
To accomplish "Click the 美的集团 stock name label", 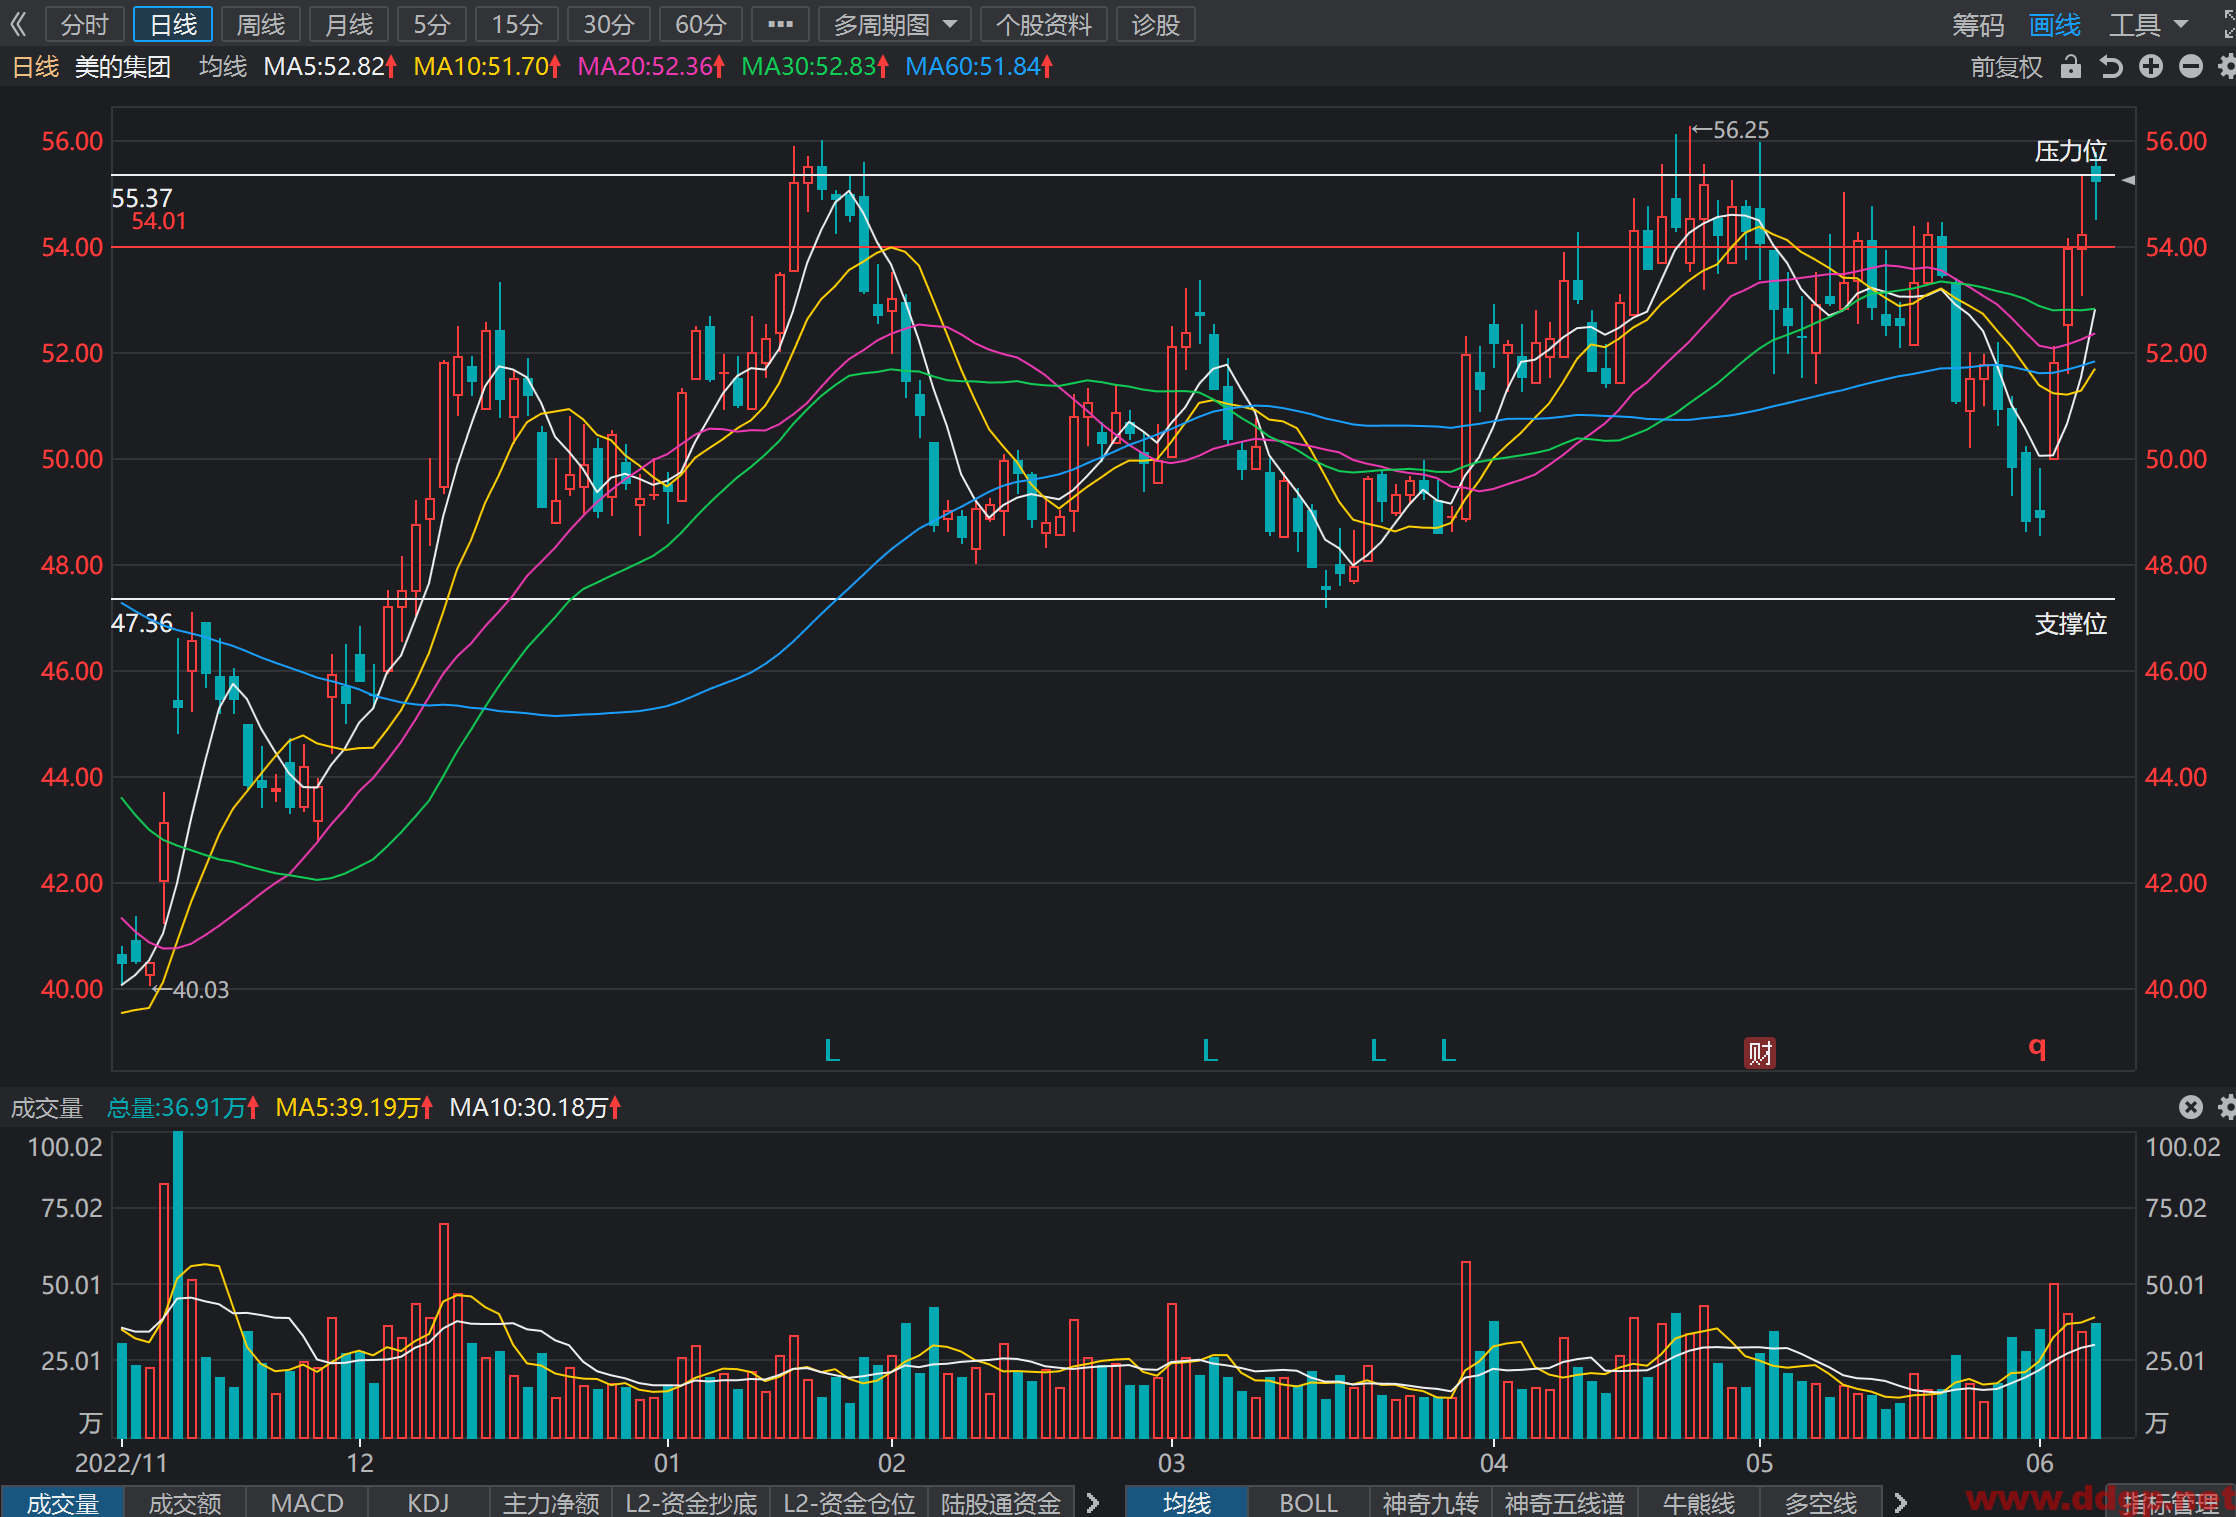I will tap(123, 67).
